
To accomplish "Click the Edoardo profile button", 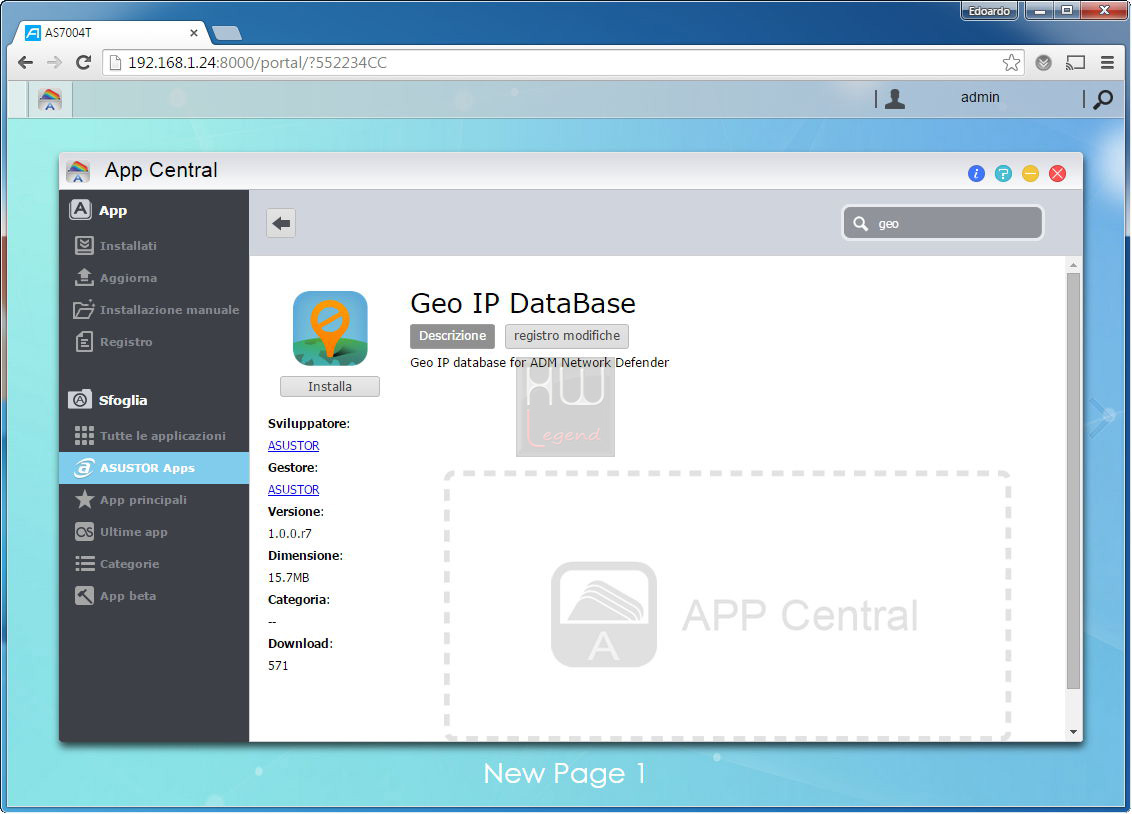I will [989, 11].
